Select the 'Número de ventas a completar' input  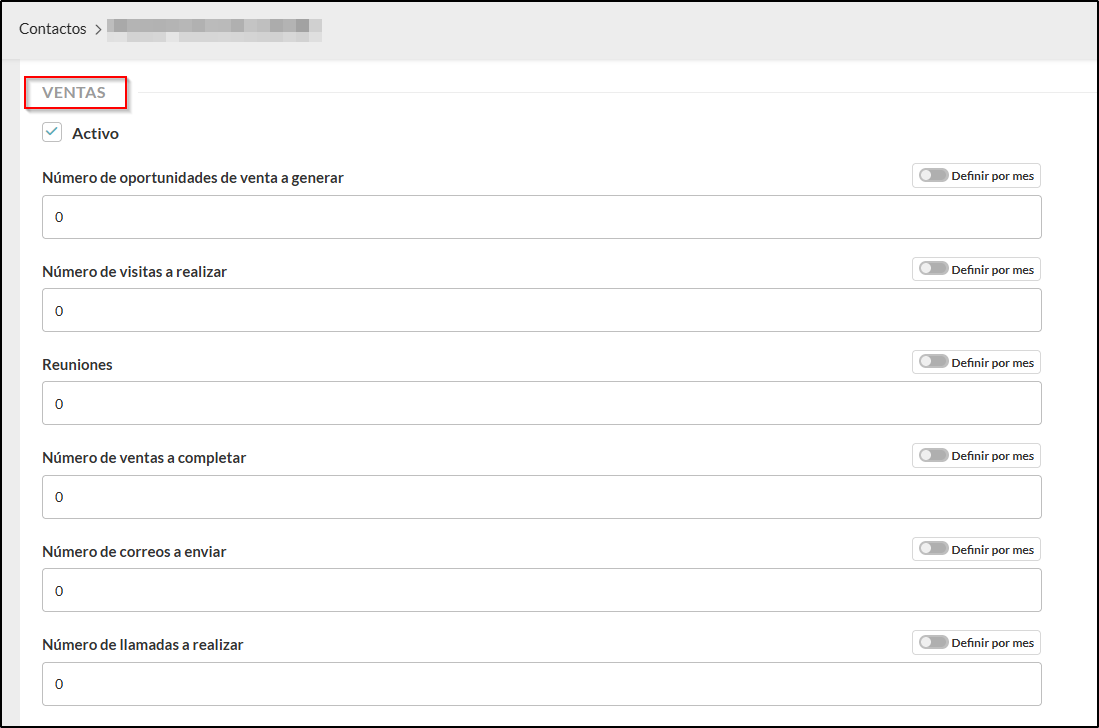click(541, 497)
